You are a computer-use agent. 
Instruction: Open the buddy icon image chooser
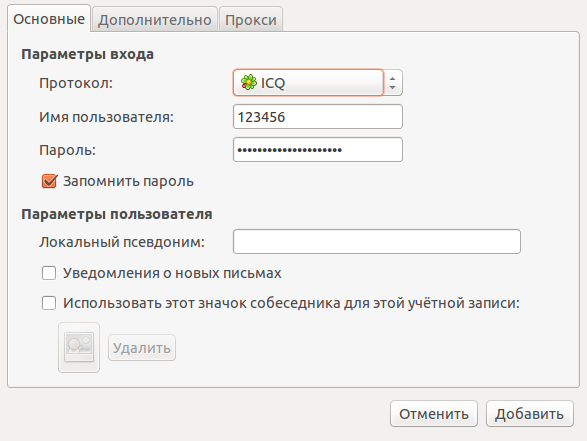click(79, 347)
